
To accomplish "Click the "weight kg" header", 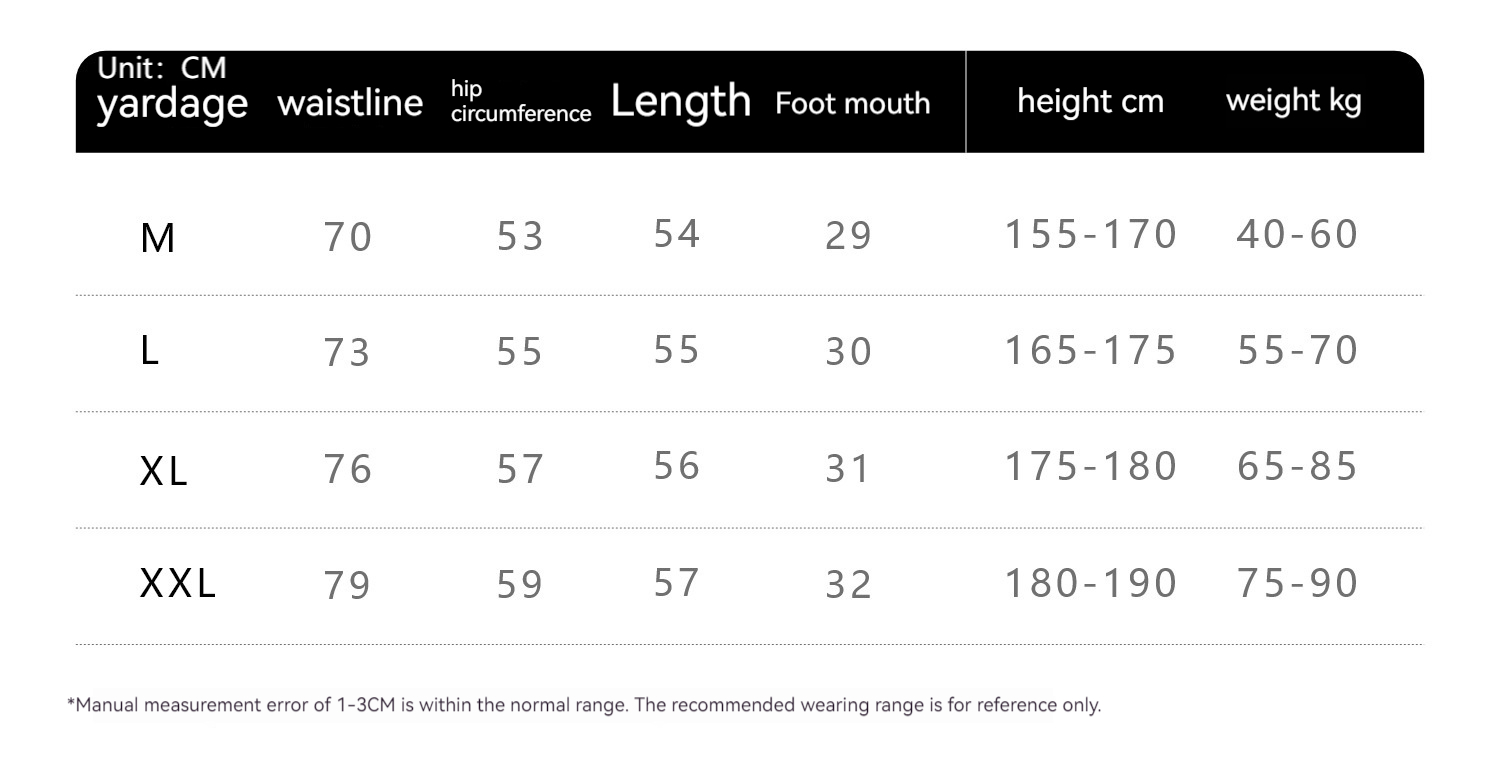I will (1293, 100).
